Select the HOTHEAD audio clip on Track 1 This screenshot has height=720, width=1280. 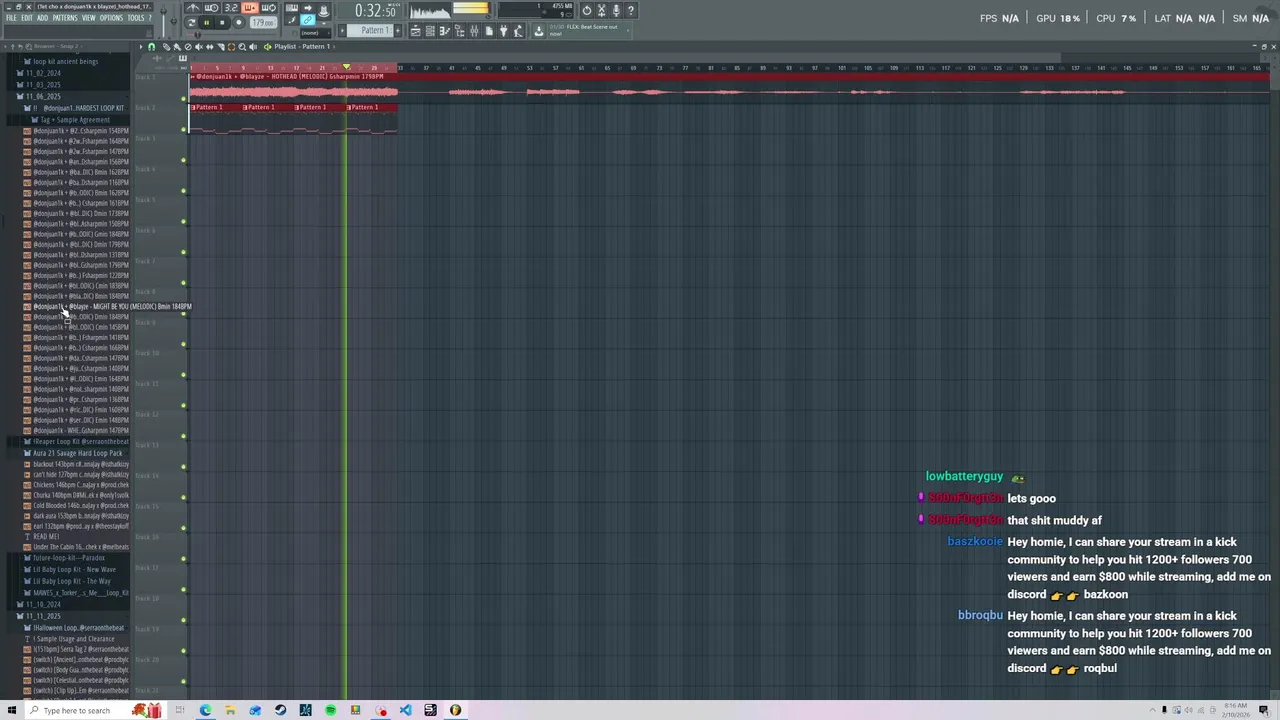coord(294,87)
